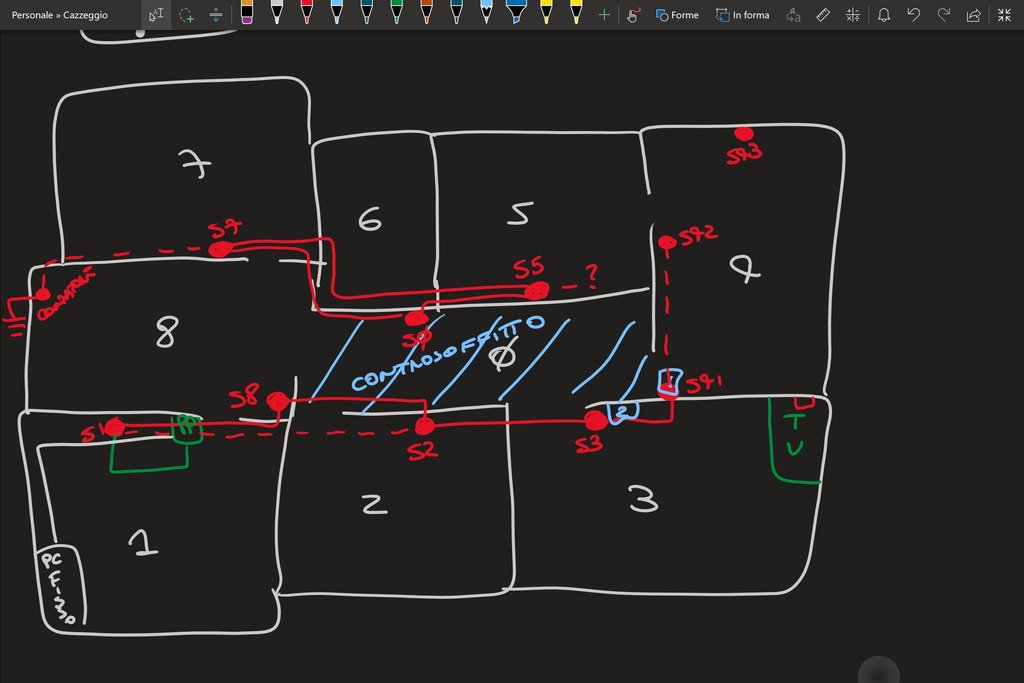
Task: Select the text selection/type tool
Action: click(x=155, y=15)
